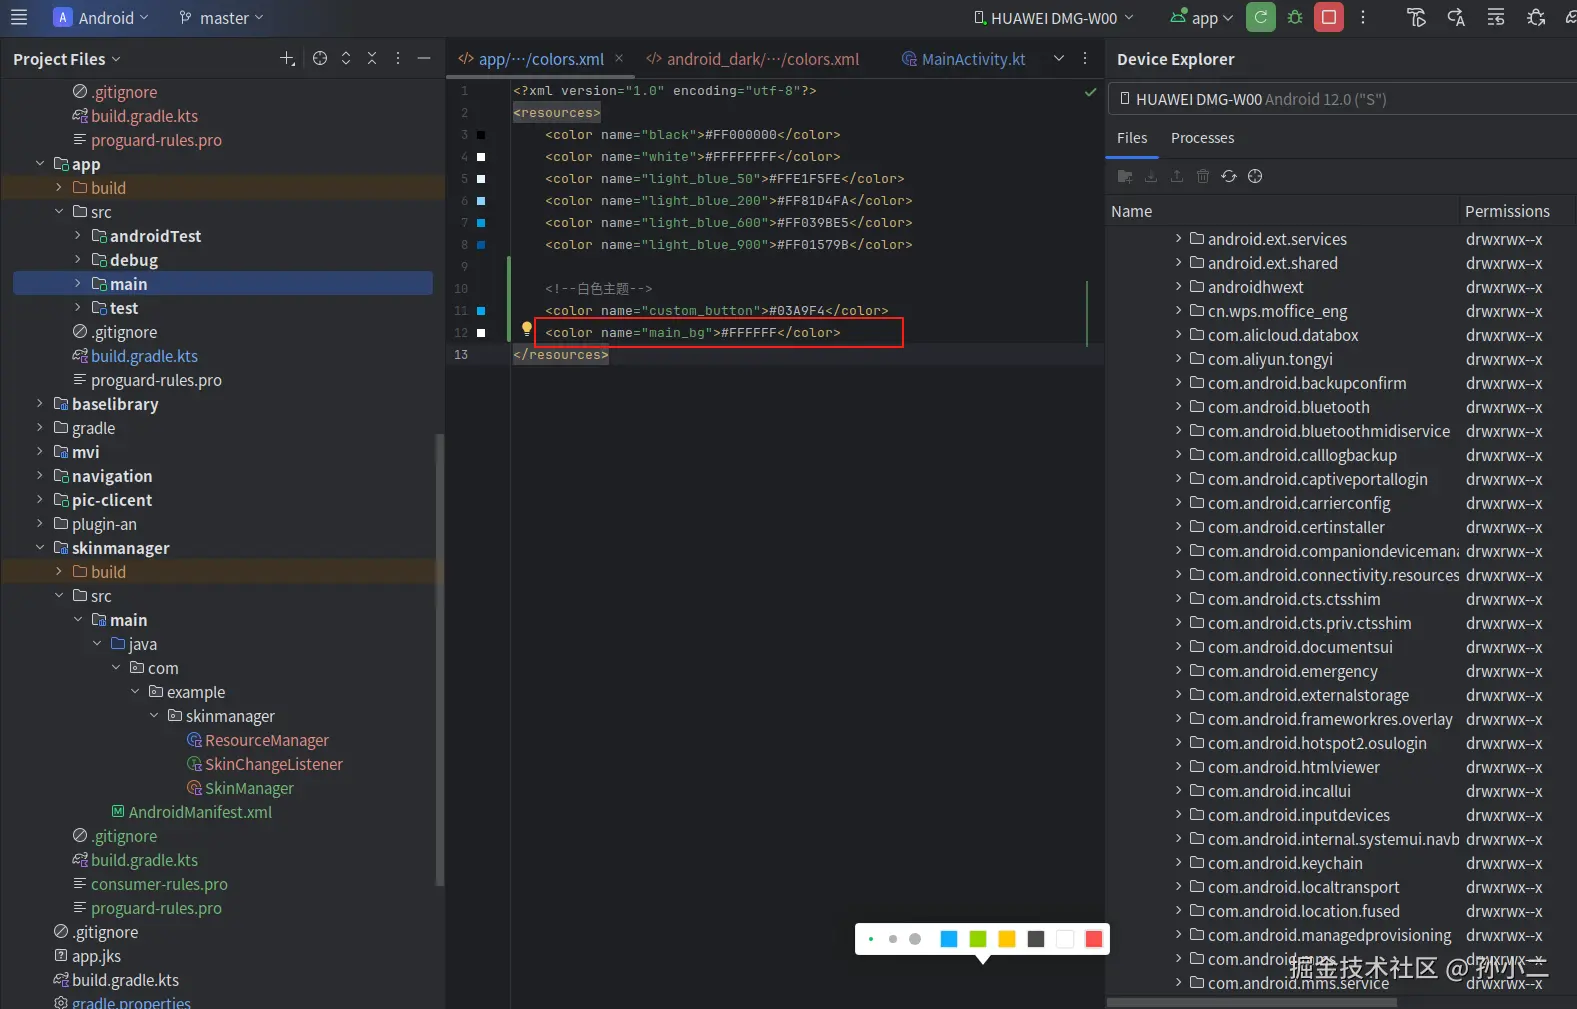Viewport: 1577px width, 1009px height.
Task: Show hidden editor tabs dropdown
Action: coord(1059,58)
